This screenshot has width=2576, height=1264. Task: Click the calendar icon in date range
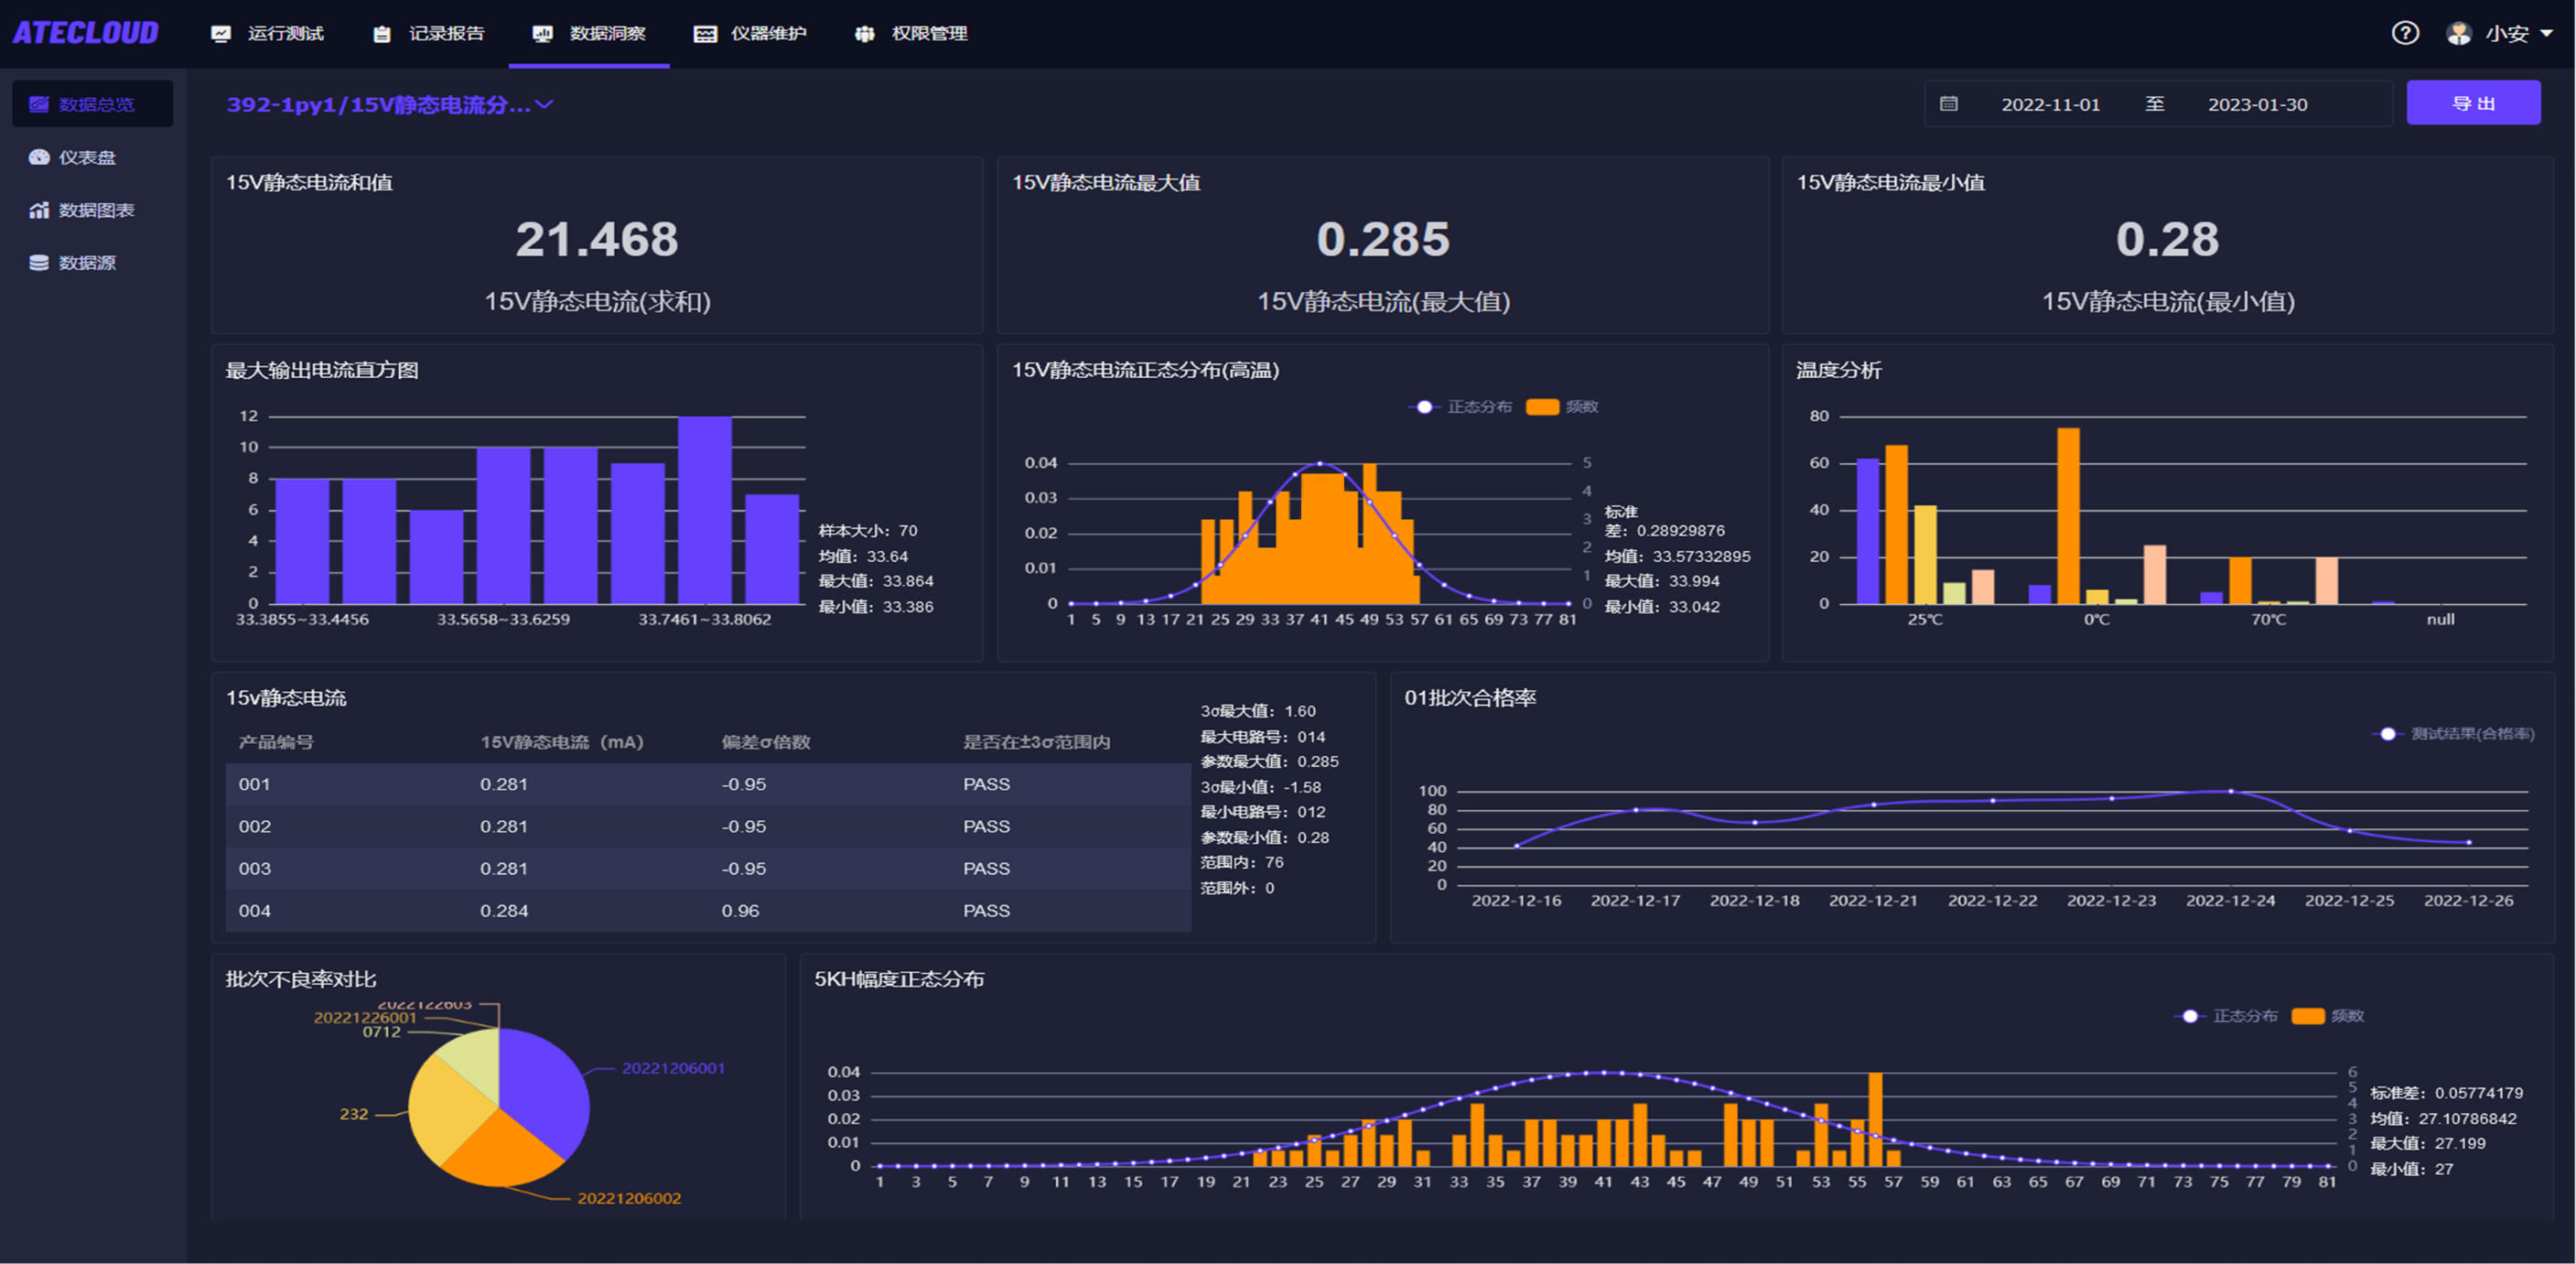[1948, 104]
